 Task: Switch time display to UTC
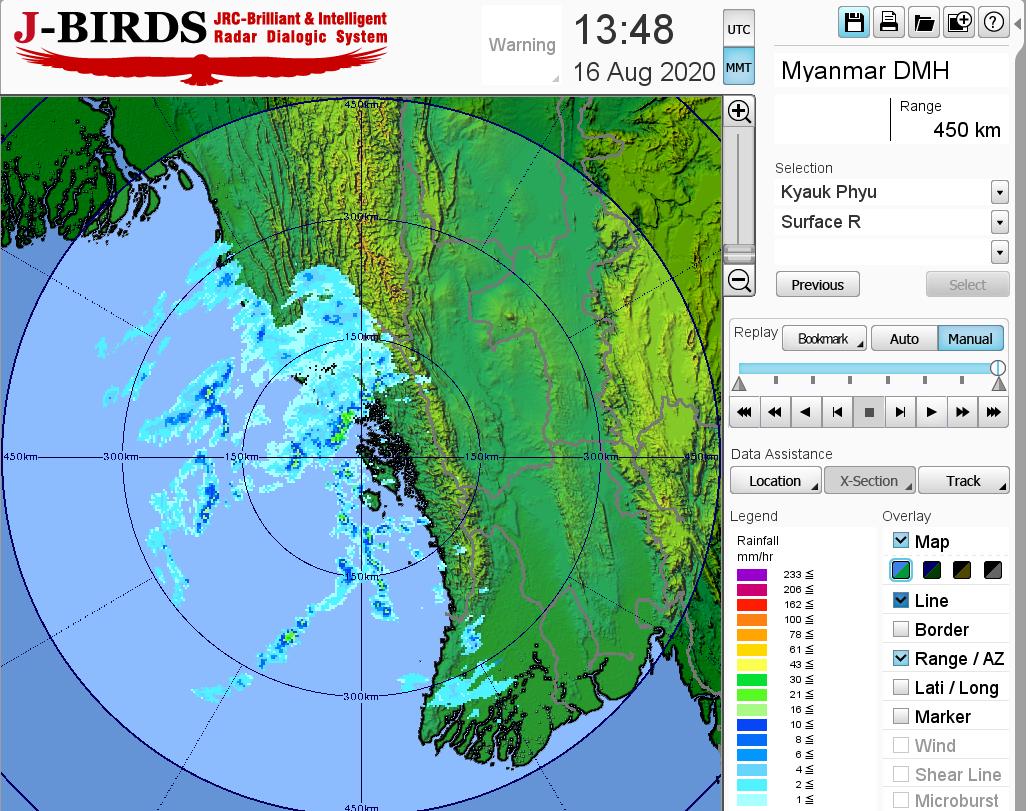[738, 30]
